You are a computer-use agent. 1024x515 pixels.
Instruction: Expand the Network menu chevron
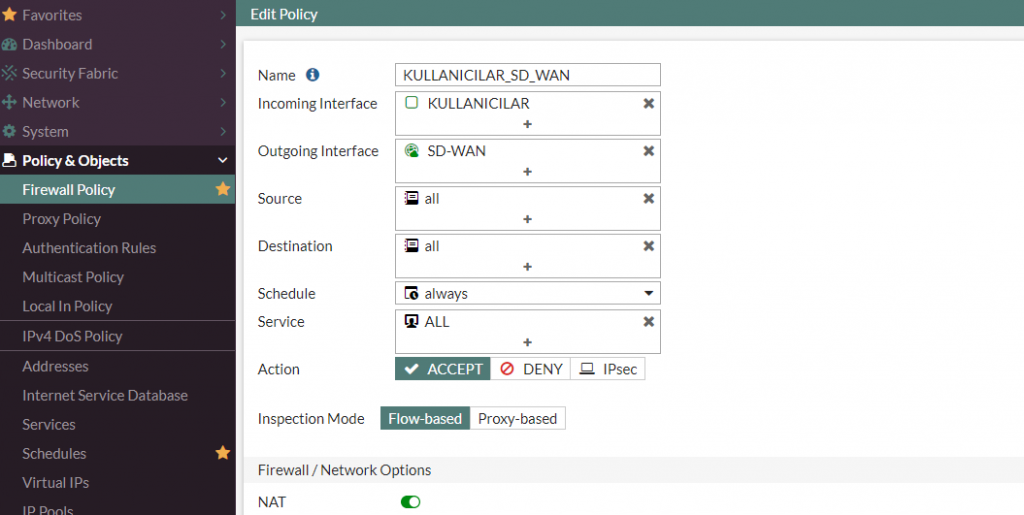coord(223,102)
